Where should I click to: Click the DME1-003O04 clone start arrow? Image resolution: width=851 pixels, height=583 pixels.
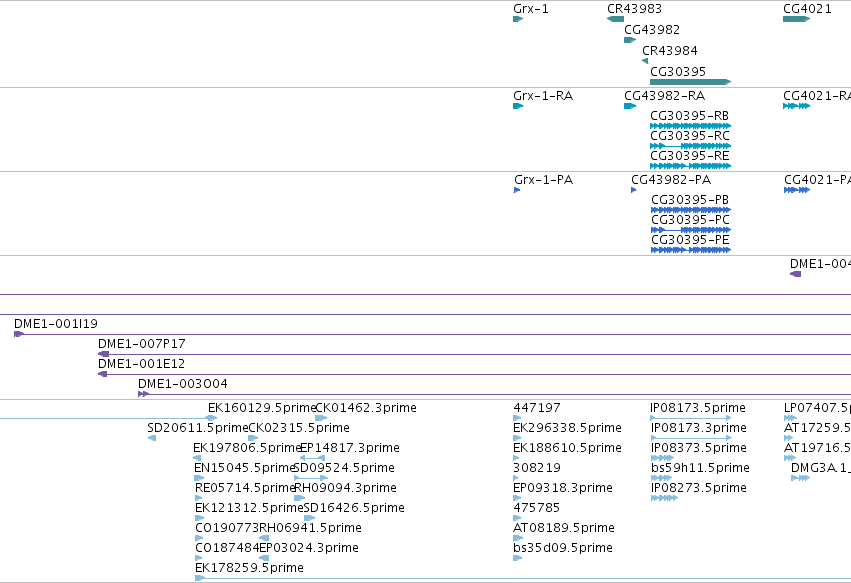[x=143, y=394]
